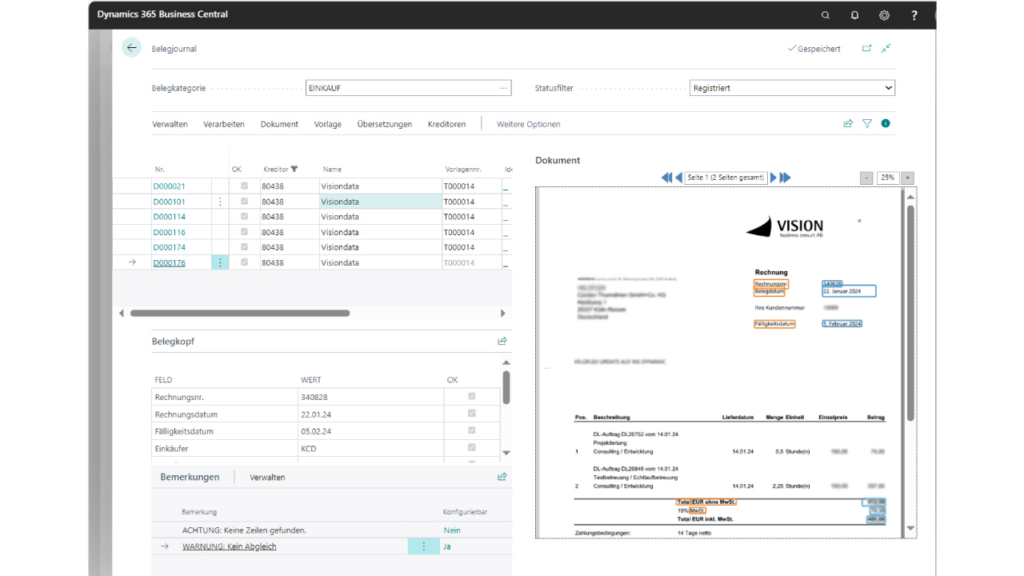Open Belegkategorie lookup ellipsis
Screen dimensions: 1024x576
[x=503, y=88]
